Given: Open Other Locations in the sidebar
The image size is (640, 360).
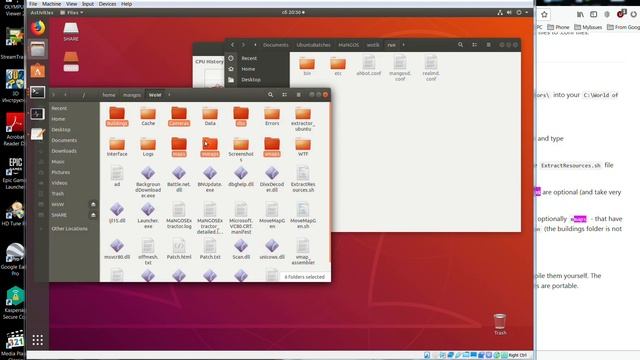Looking at the screenshot, I should [x=69, y=229].
